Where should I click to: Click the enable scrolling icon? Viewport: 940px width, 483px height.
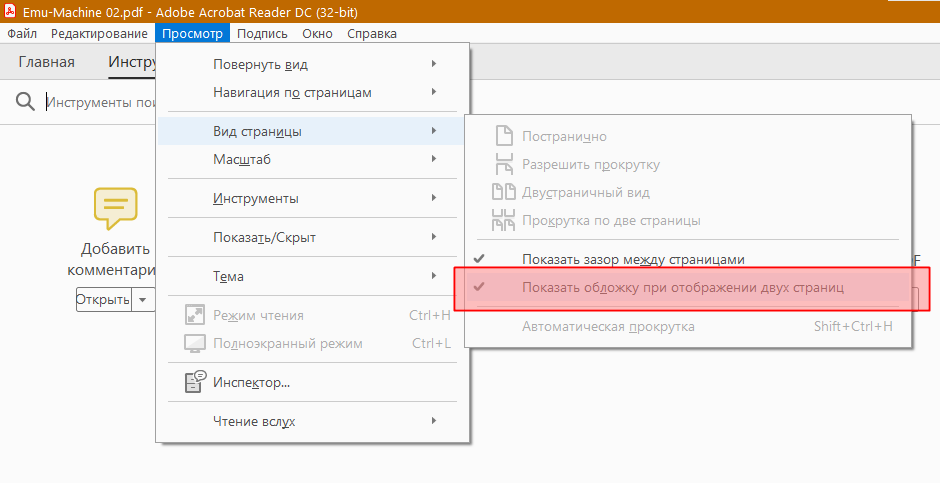(x=504, y=164)
